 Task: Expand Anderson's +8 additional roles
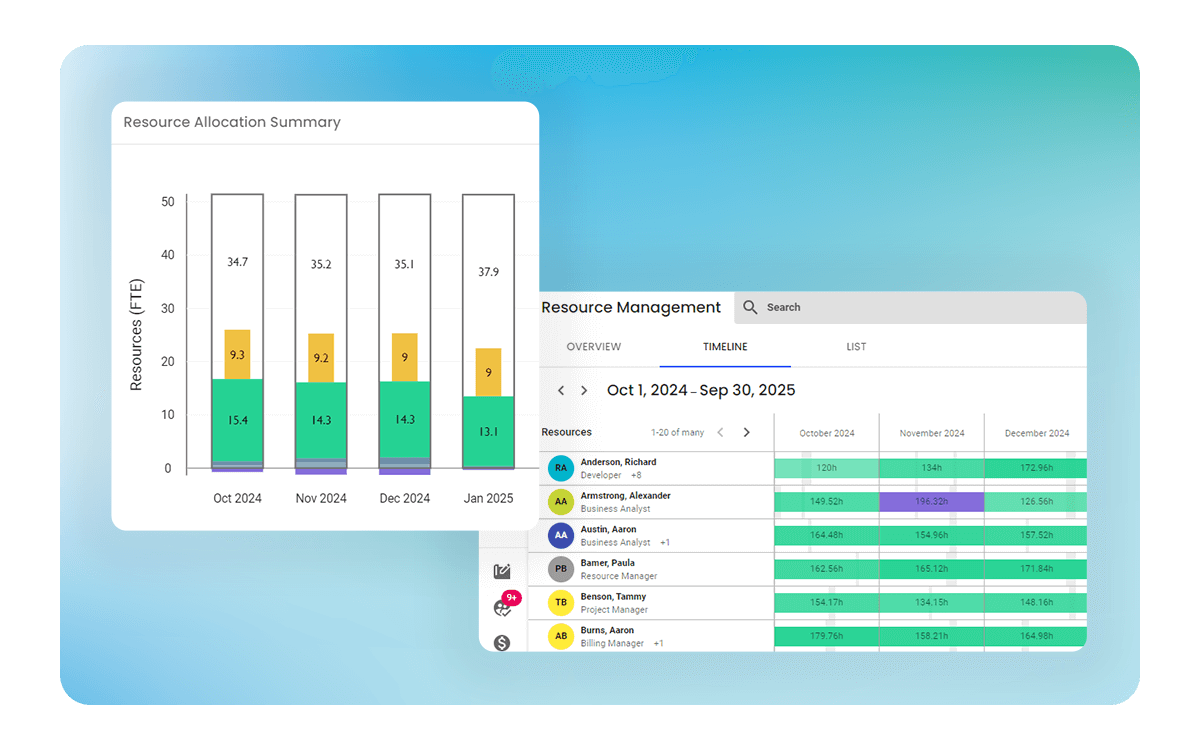pos(635,476)
